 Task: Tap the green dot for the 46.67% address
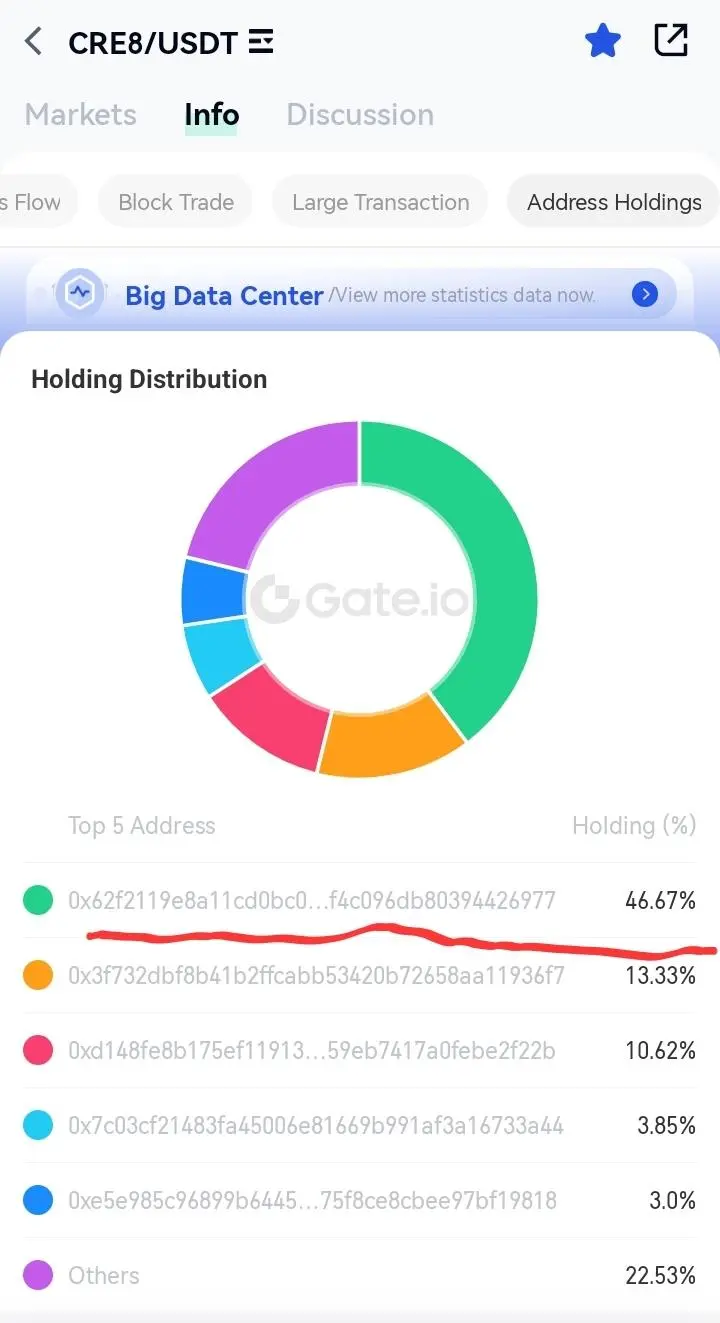click(38, 900)
